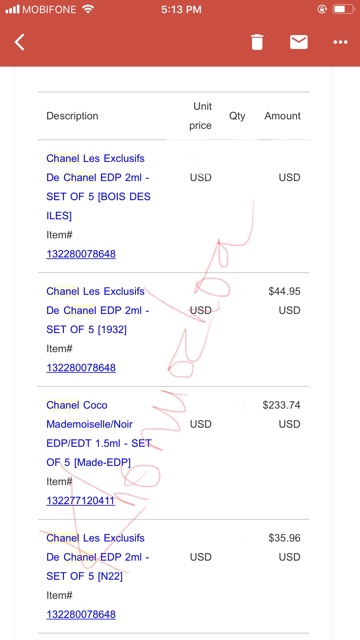Open item number 132277120411
The image size is (360, 640).
(x=80, y=500)
